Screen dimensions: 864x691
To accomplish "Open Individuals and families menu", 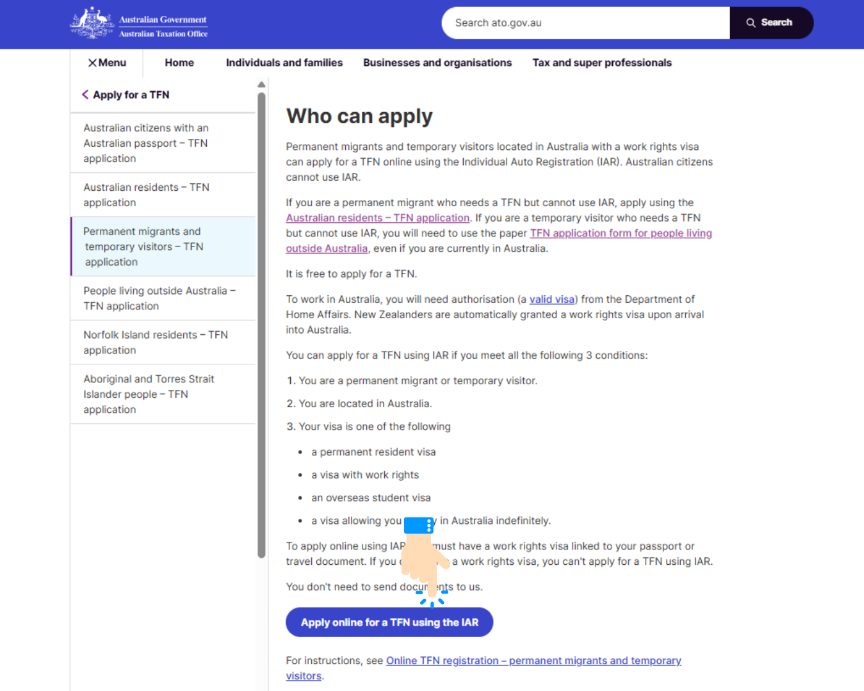I will click(284, 63).
